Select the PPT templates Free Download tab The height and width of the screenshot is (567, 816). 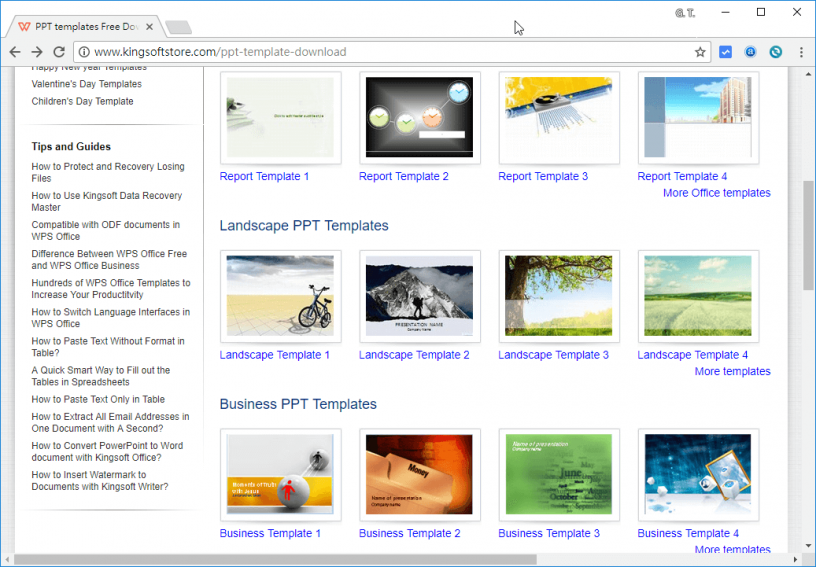pyautogui.click(x=86, y=27)
